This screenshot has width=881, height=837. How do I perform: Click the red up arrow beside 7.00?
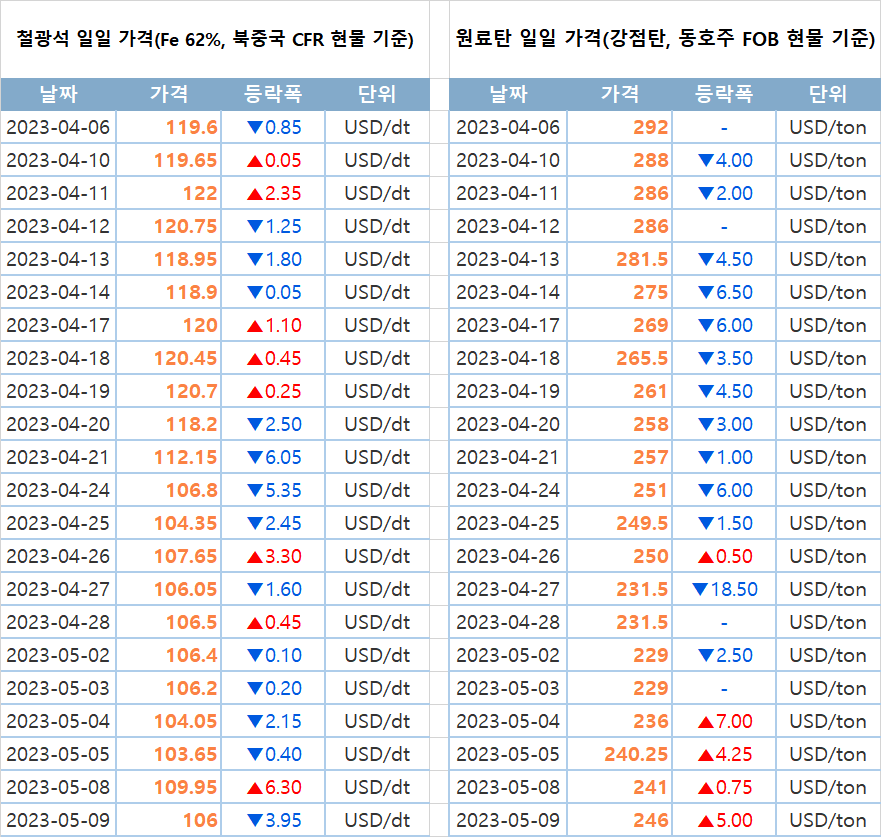tap(706, 721)
